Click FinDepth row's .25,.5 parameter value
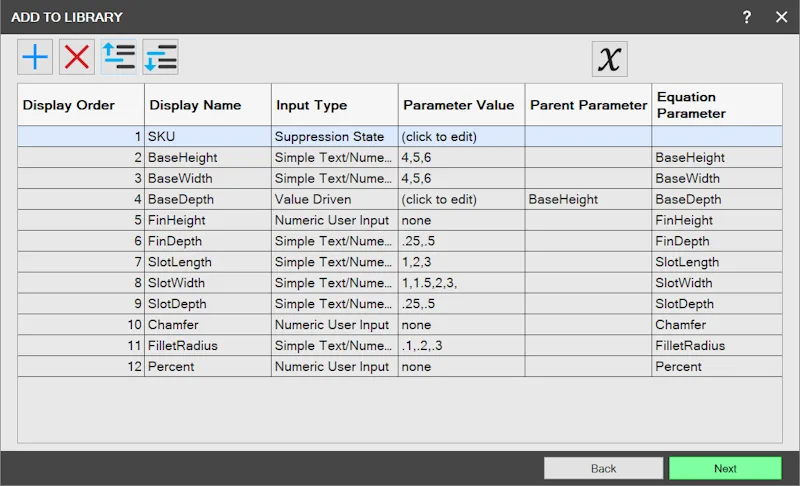 tap(461, 241)
